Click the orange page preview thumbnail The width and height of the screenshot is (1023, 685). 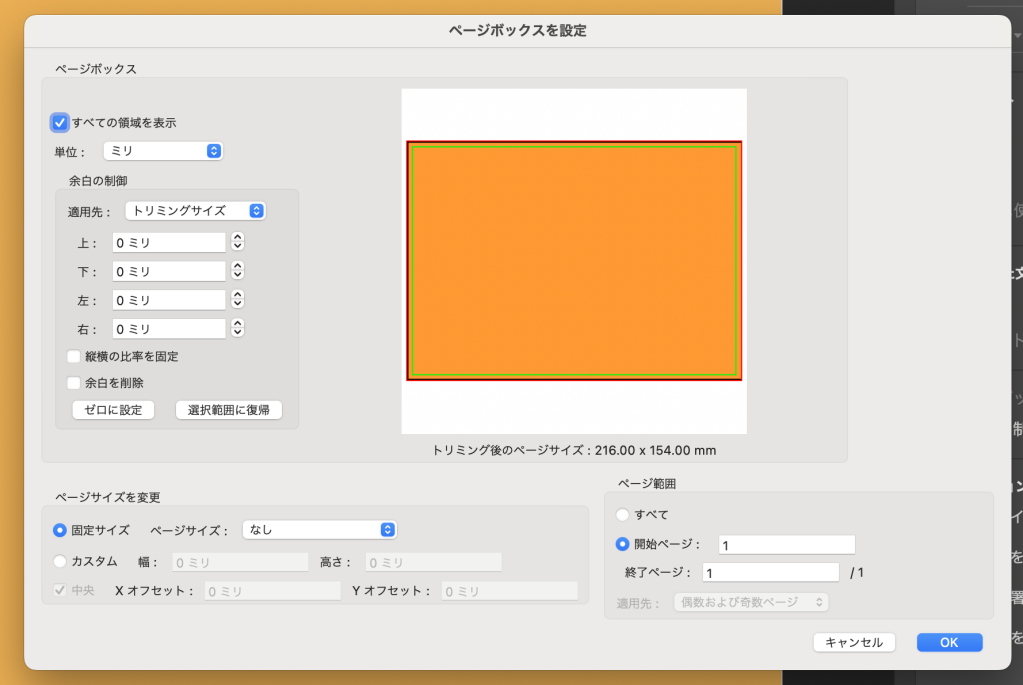pyautogui.click(x=574, y=261)
